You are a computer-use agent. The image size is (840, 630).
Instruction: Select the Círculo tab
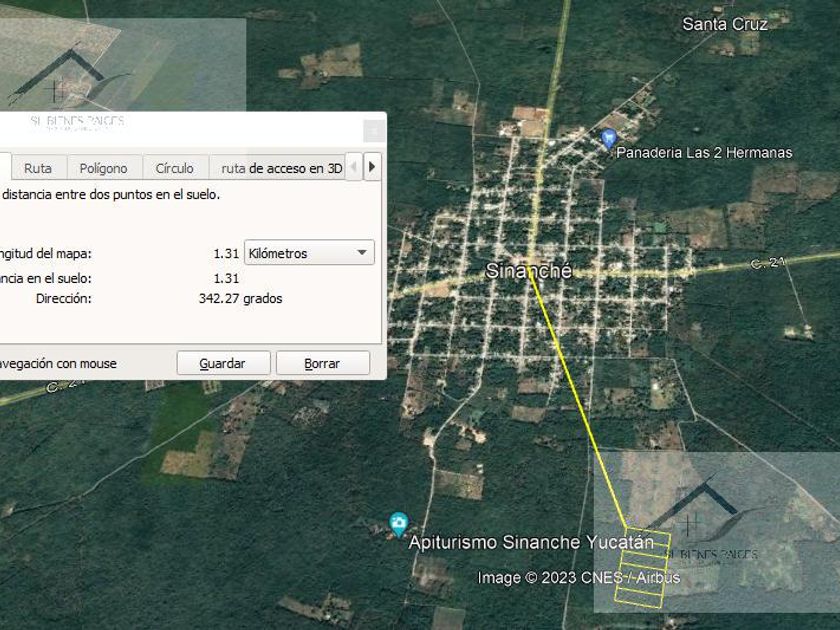click(175, 168)
